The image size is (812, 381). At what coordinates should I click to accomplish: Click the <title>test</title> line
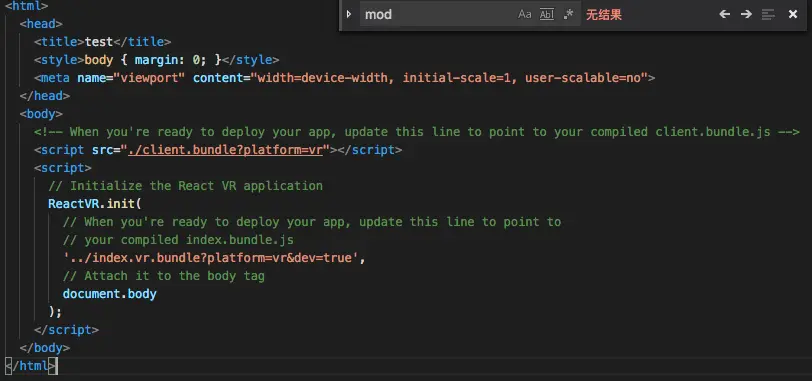[103, 42]
